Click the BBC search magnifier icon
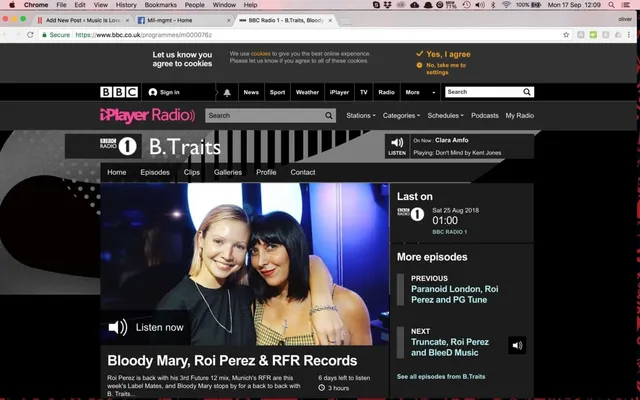The image size is (640, 400). 527,92
